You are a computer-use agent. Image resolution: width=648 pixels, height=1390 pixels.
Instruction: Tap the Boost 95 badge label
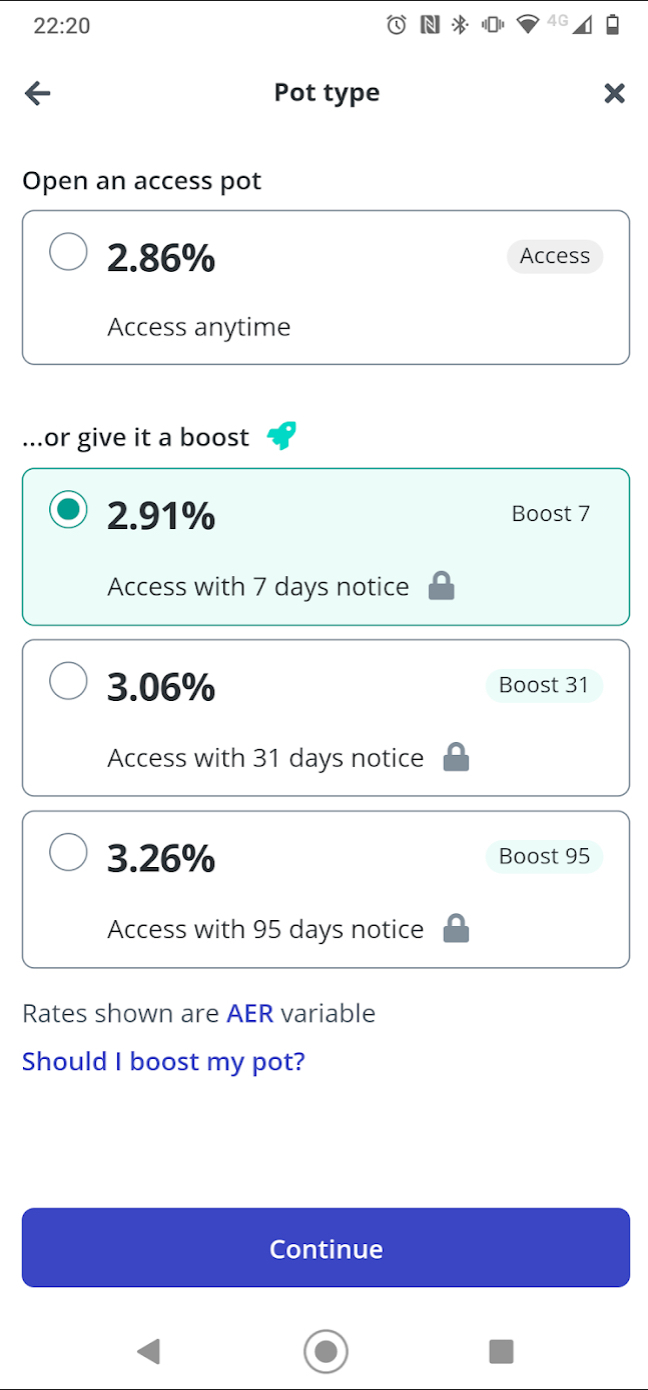[x=544, y=856]
